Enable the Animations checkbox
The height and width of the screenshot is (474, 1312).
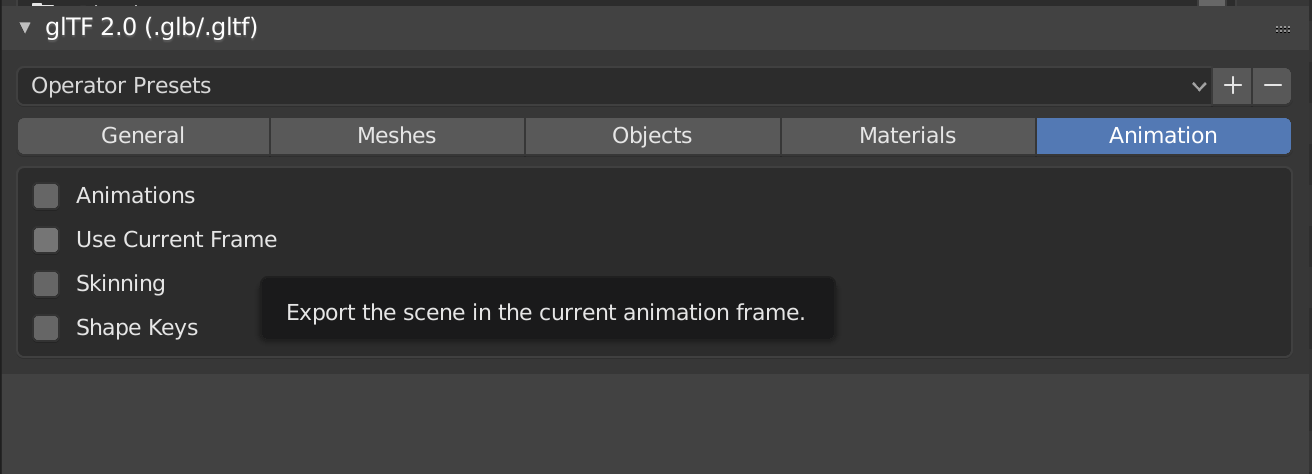pos(46,196)
